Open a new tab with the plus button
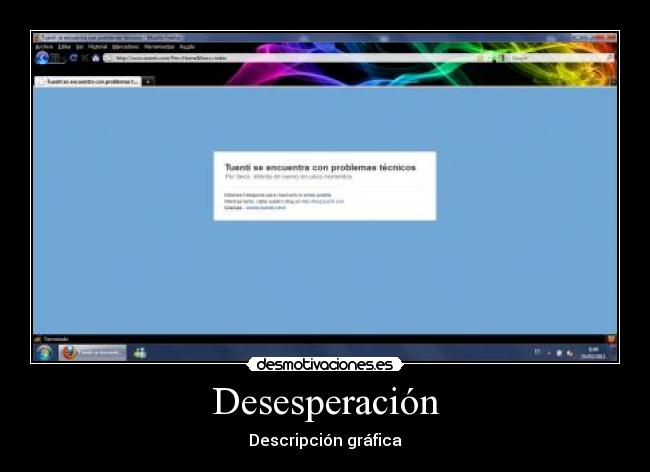This screenshot has height=472, width=650. 148,82
